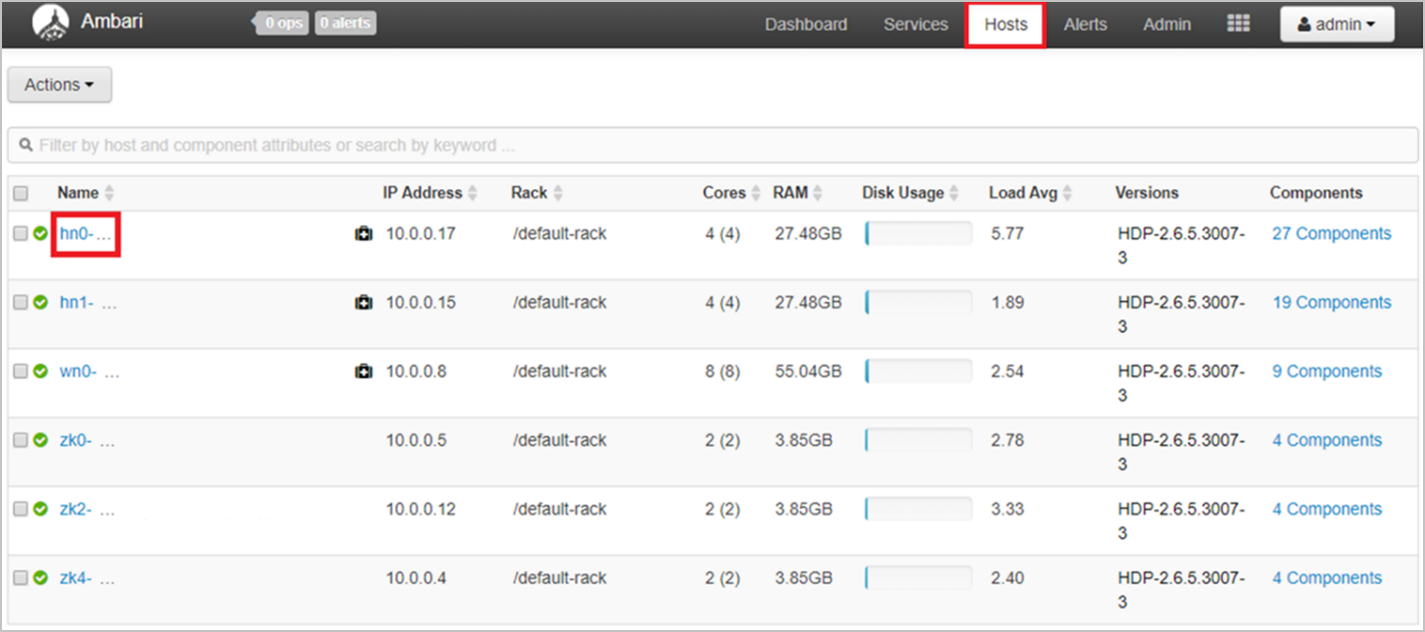Viewport: 1425px width, 632px height.
Task: Click the app launcher grid icon
Action: pyautogui.click(x=1238, y=22)
